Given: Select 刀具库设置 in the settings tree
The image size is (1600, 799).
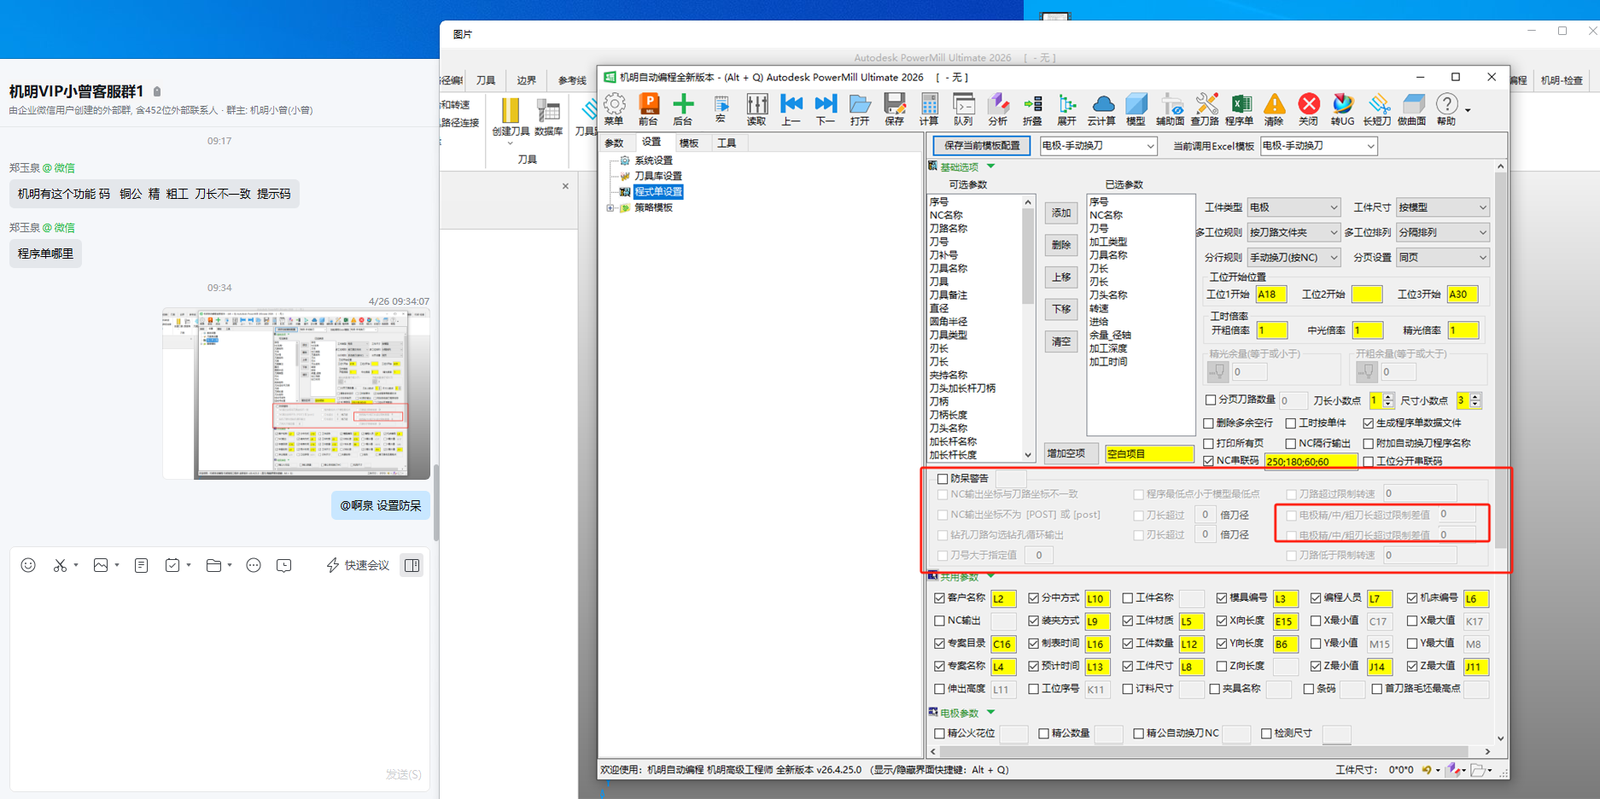Looking at the screenshot, I should (658, 176).
